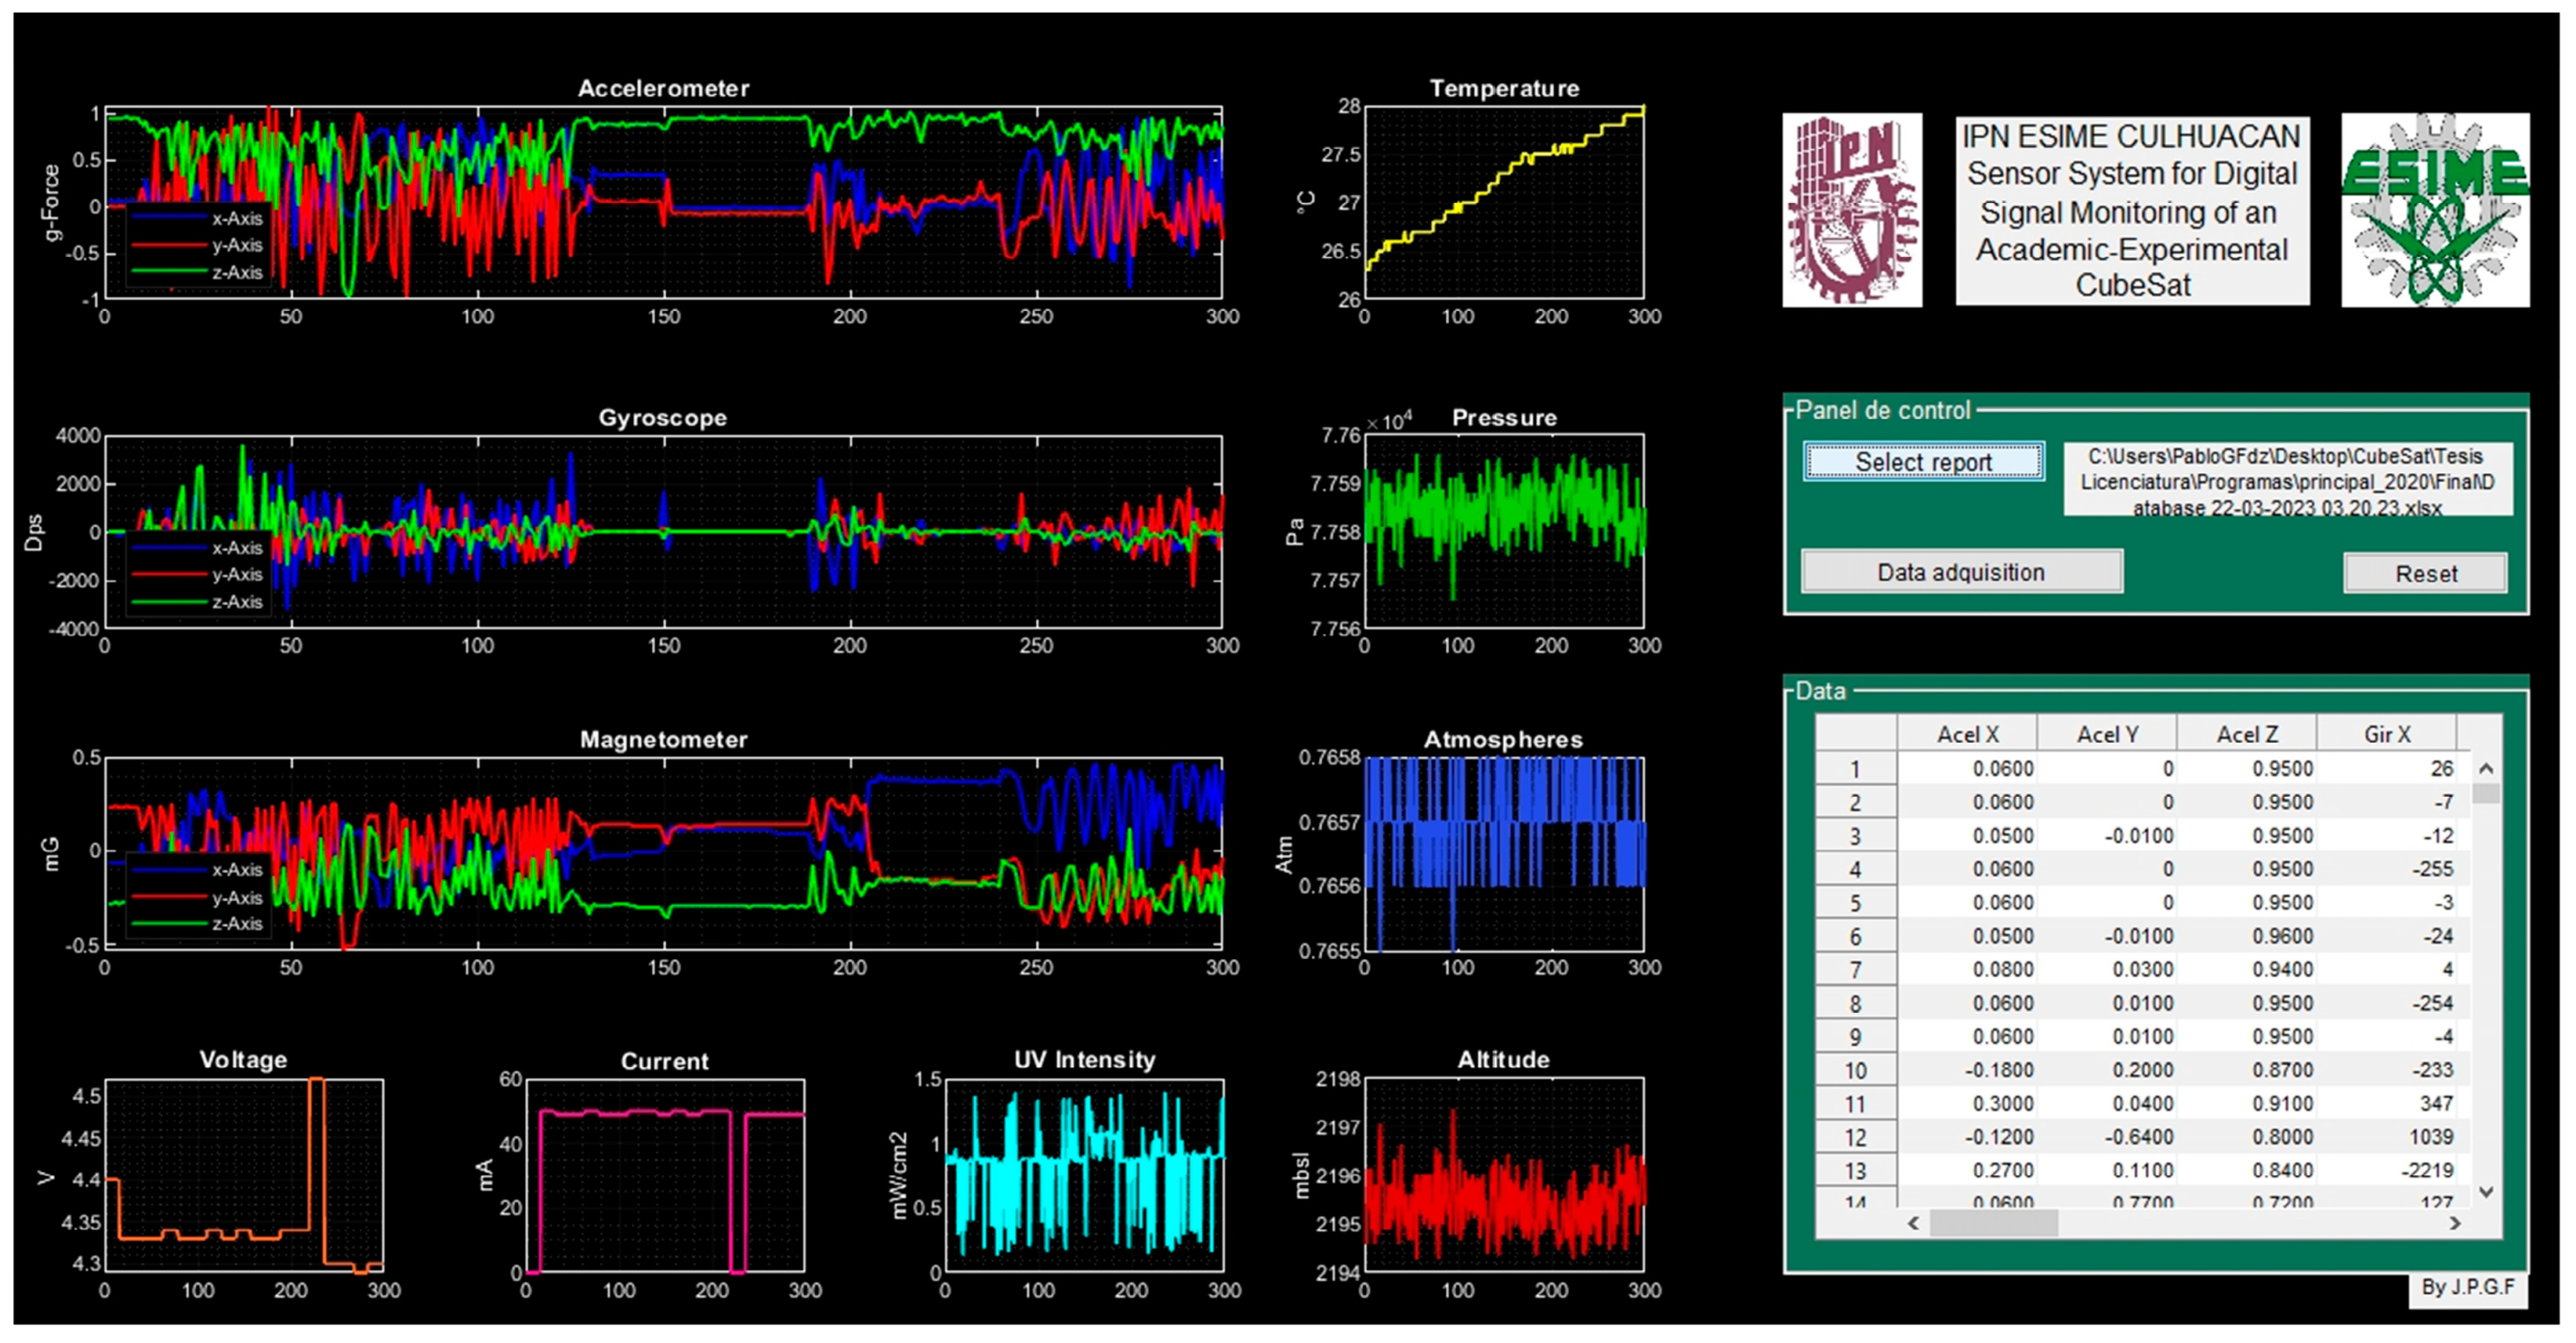Click the Voltage plot area
The image size is (2576, 1343).
click(x=244, y=1175)
